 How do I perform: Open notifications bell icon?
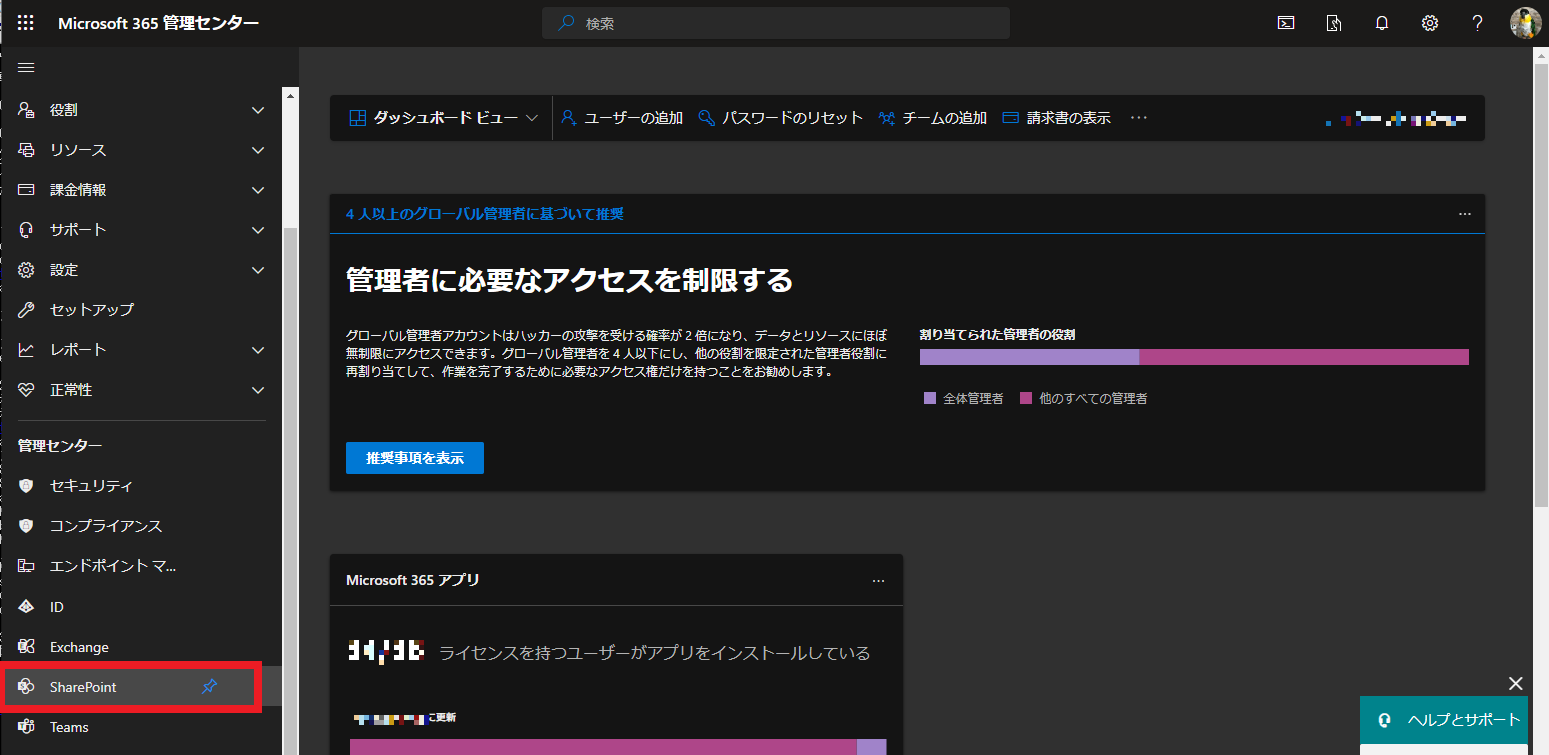pos(1382,23)
